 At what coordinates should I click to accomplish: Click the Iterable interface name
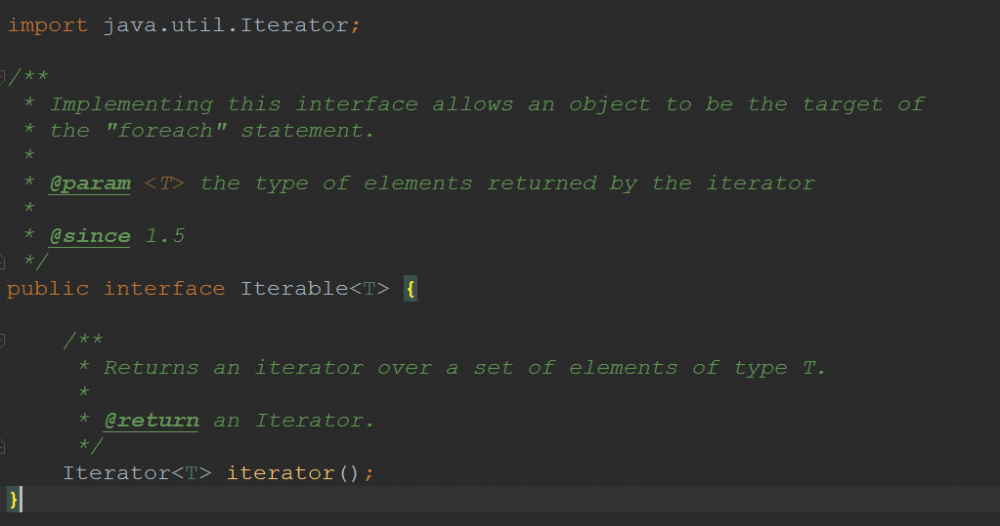(294, 289)
